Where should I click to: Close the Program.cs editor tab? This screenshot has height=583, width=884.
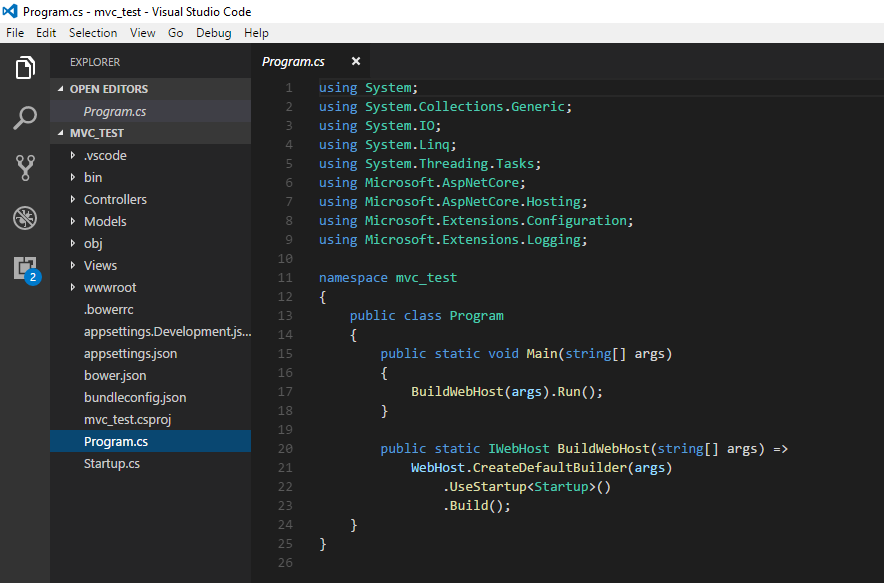tap(356, 61)
